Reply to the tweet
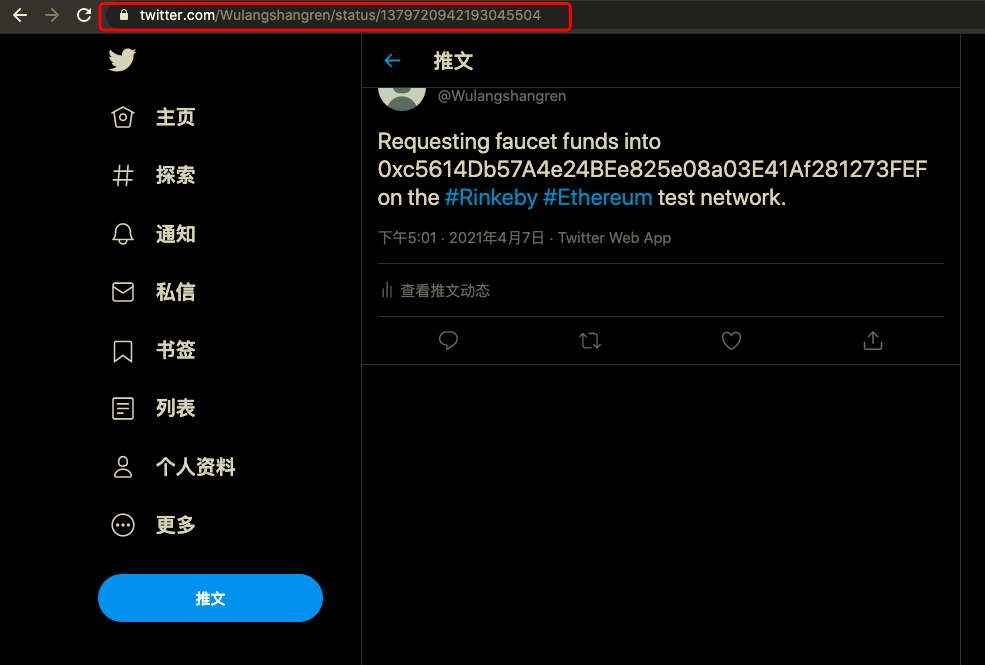The image size is (985, 665). 448,340
